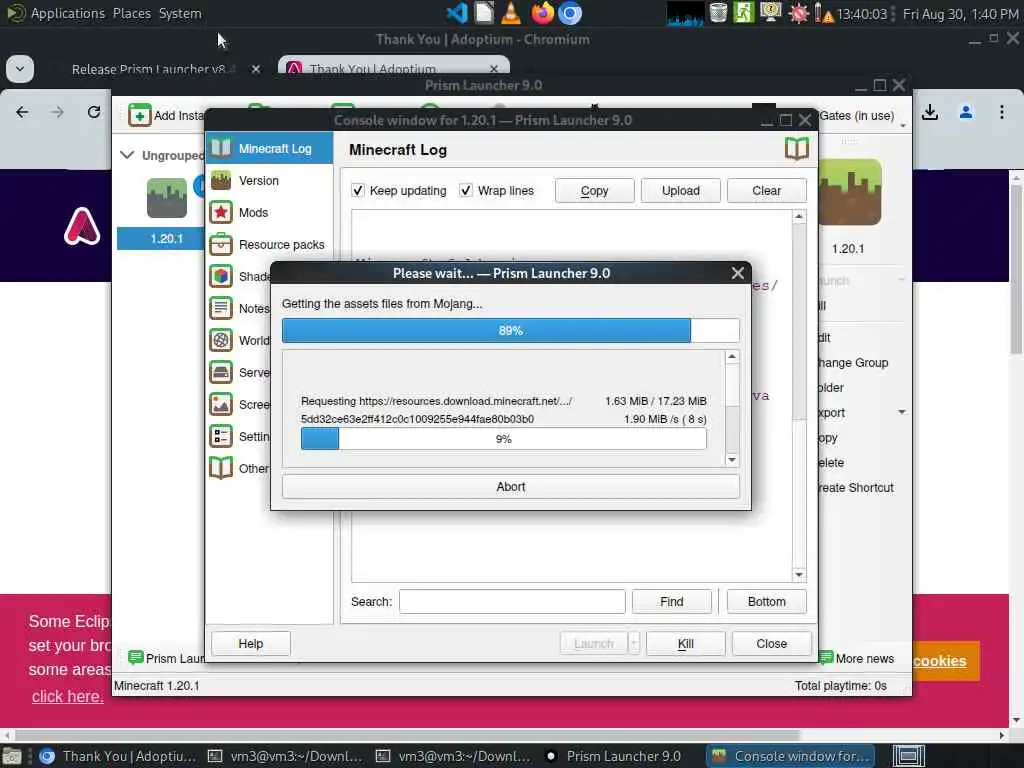
Task: Click the Version grass block icon
Action: click(x=221, y=180)
